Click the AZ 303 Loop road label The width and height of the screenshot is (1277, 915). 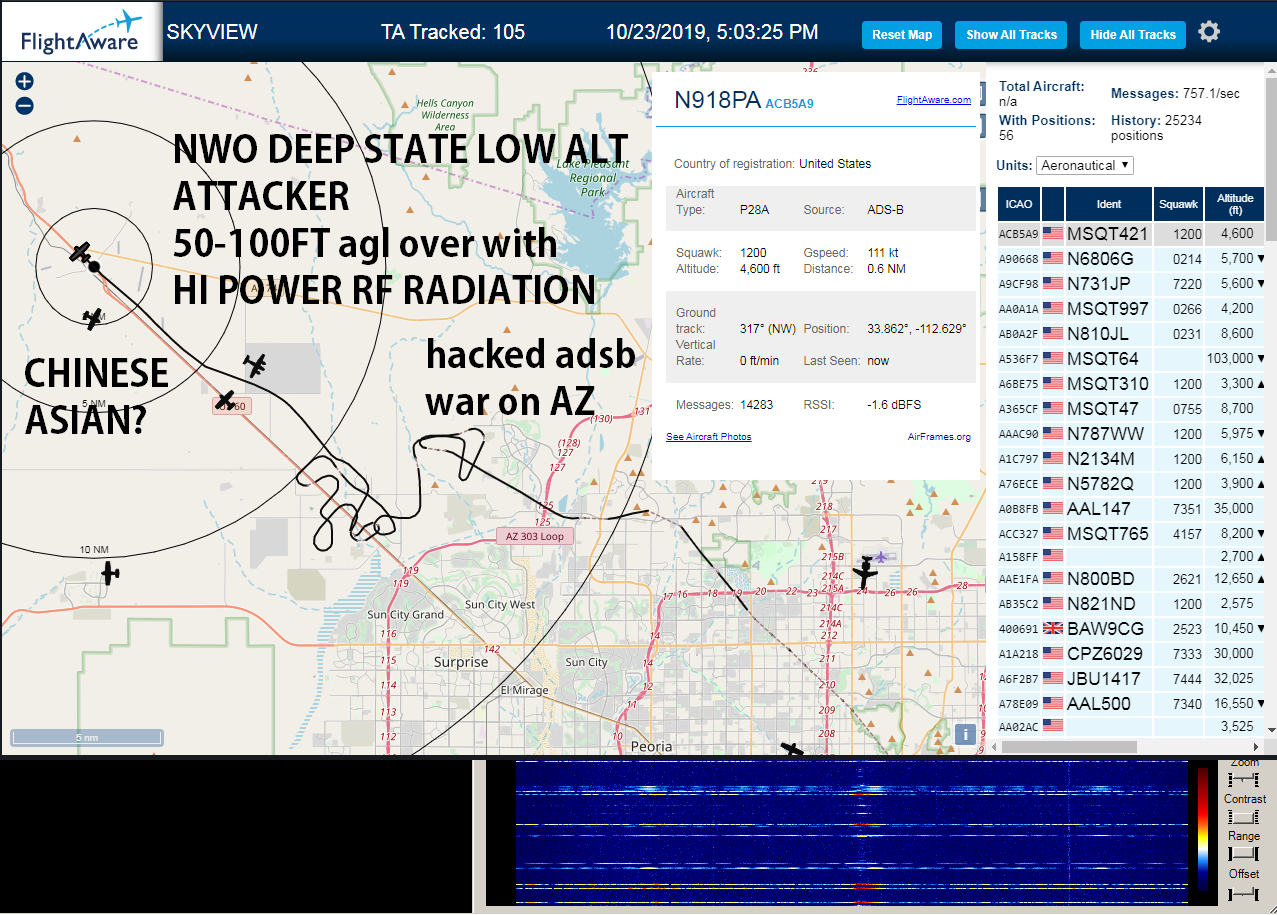click(534, 536)
